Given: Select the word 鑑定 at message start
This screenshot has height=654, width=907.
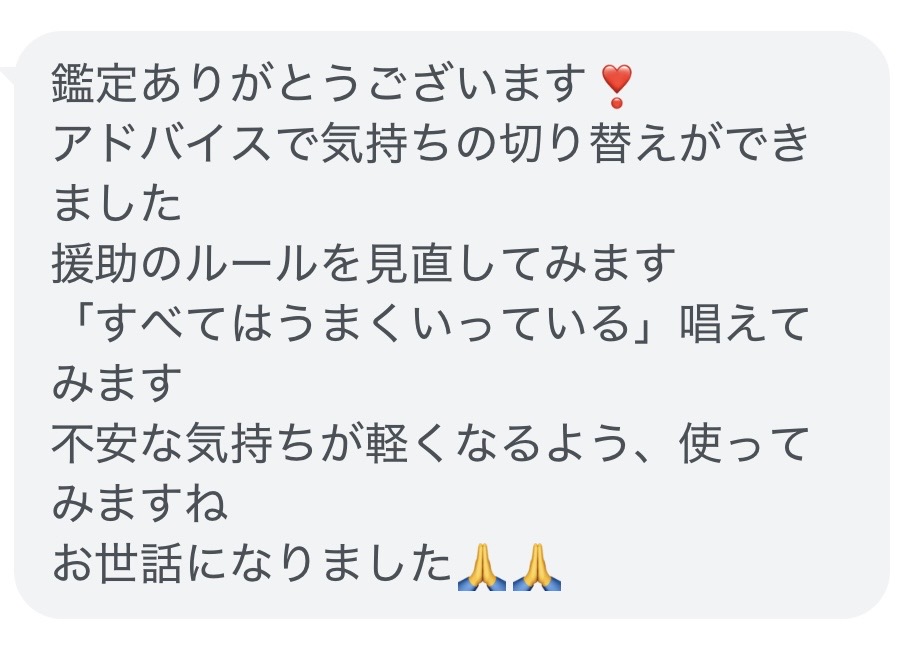Looking at the screenshot, I should click(x=94, y=84).
